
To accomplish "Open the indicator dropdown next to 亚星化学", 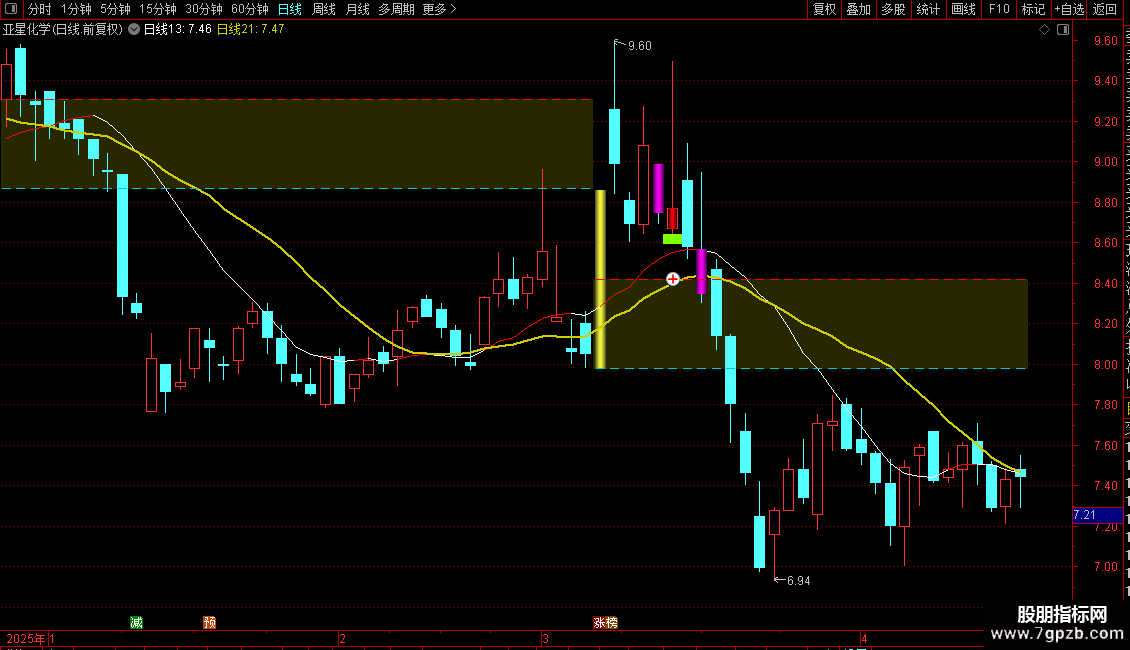I will [134, 29].
